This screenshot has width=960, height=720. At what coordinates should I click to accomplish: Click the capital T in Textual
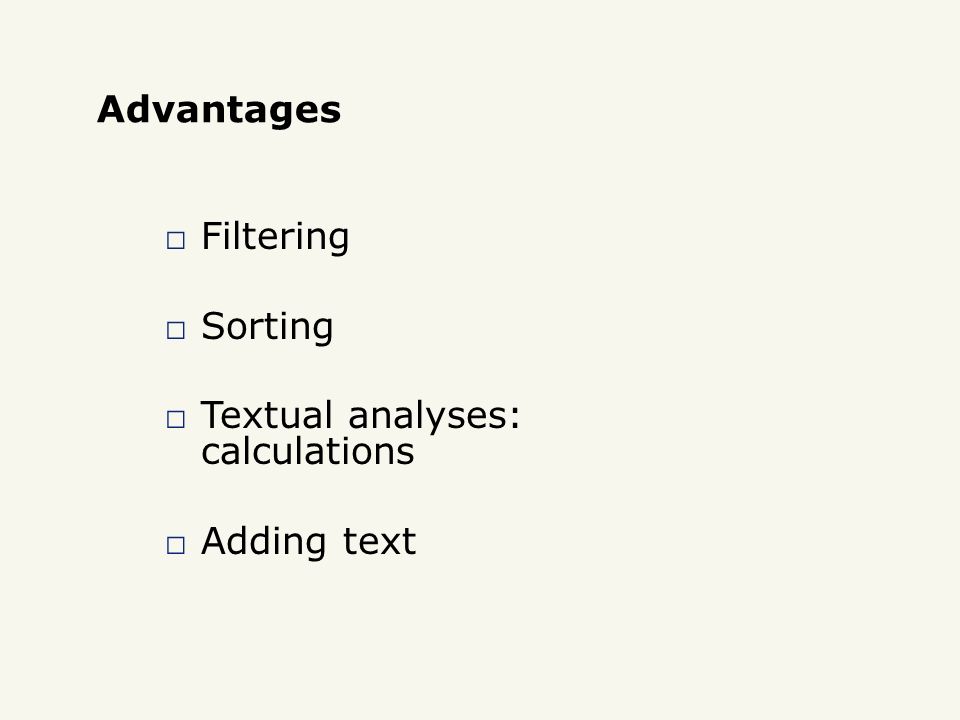click(x=214, y=415)
